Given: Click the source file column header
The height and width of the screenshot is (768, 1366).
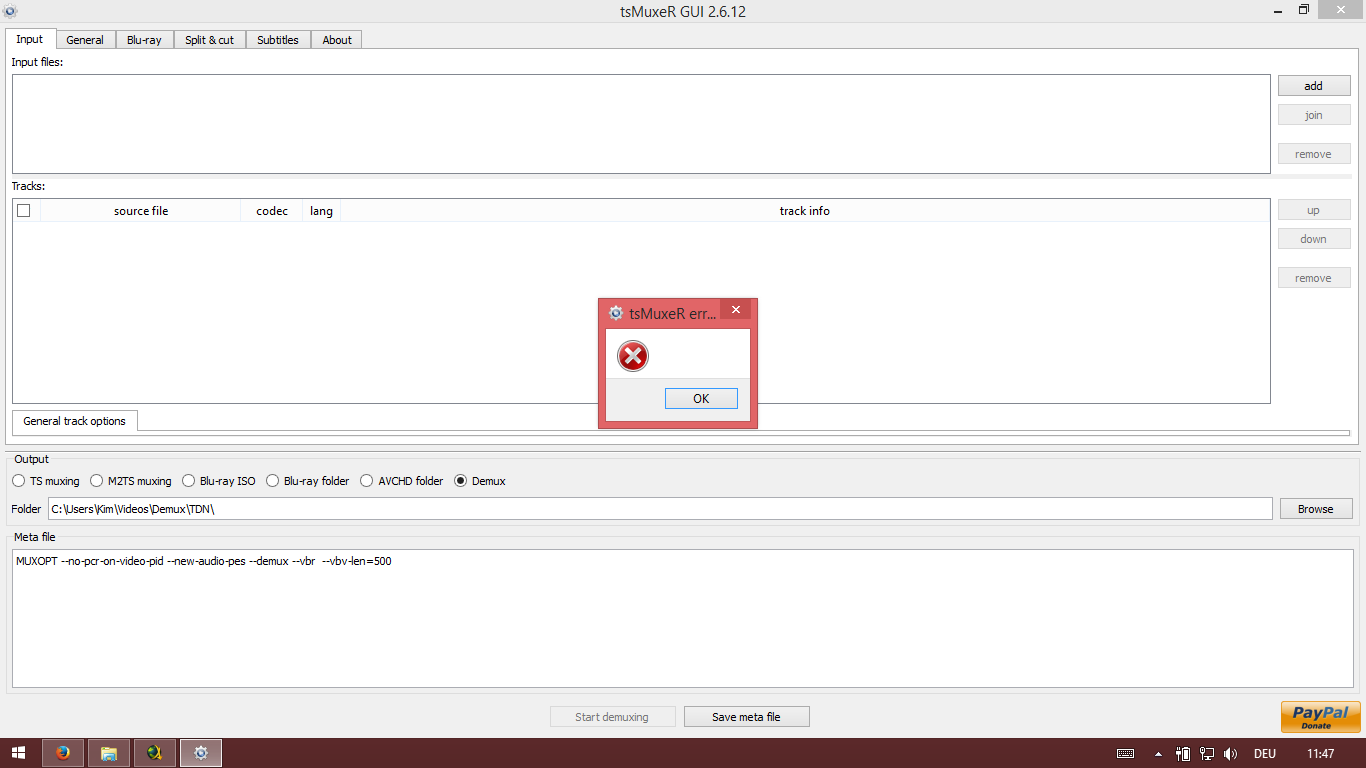Looking at the screenshot, I should pyautogui.click(x=141, y=211).
